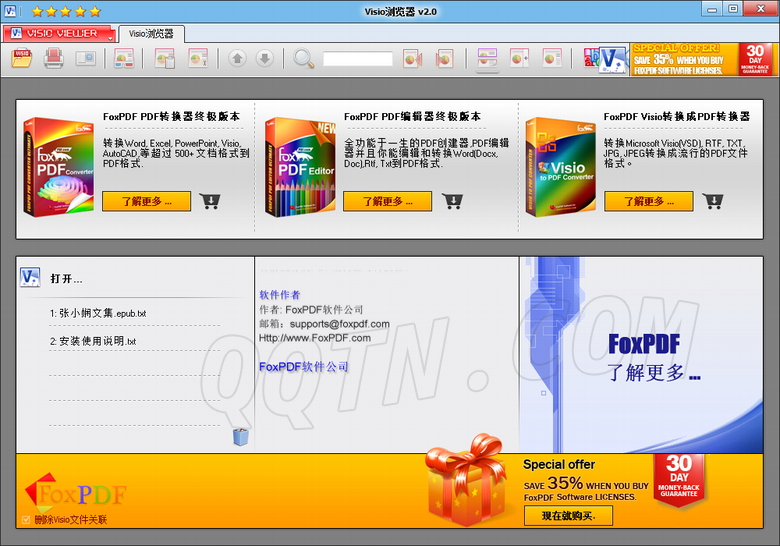This screenshot has width=780, height=546.
Task: Click the find previous toolbar icon
Action: point(412,59)
